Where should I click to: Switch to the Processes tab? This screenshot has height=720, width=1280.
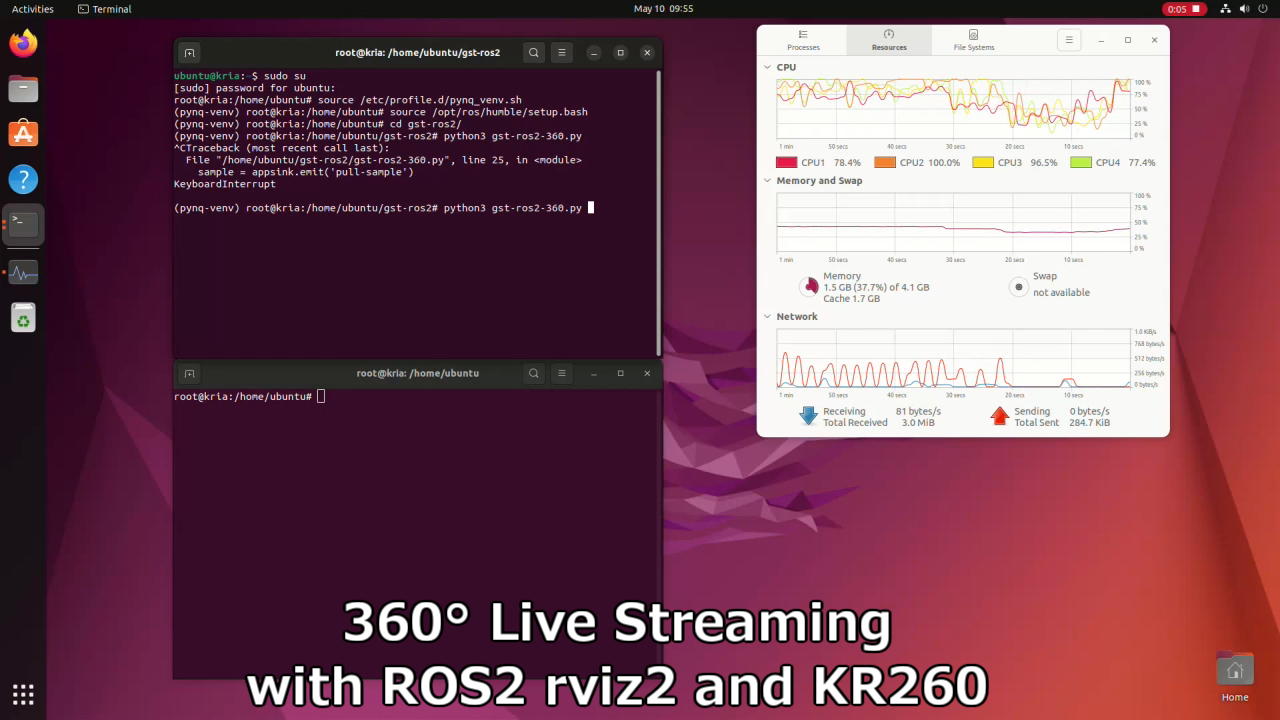803,40
